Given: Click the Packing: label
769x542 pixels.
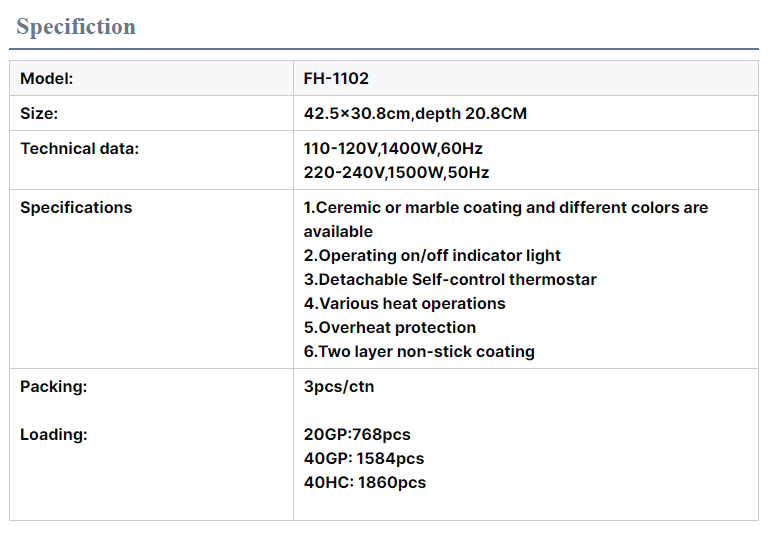Looking at the screenshot, I should 53,387.
